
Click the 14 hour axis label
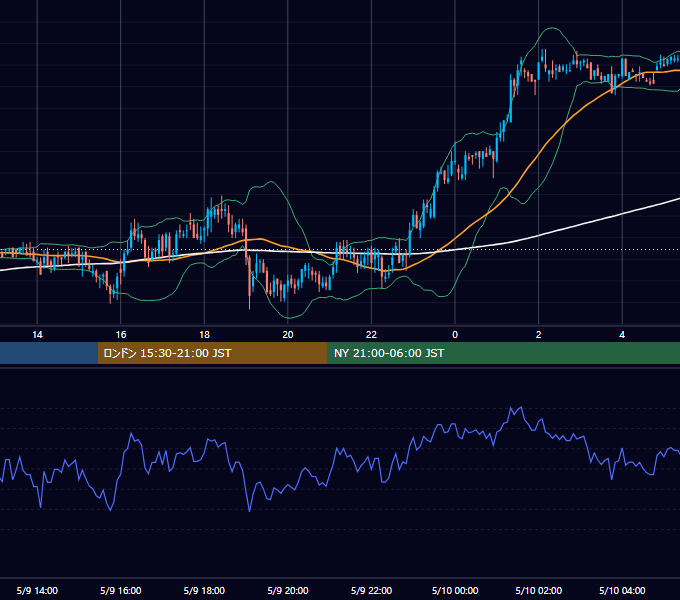click(x=37, y=335)
